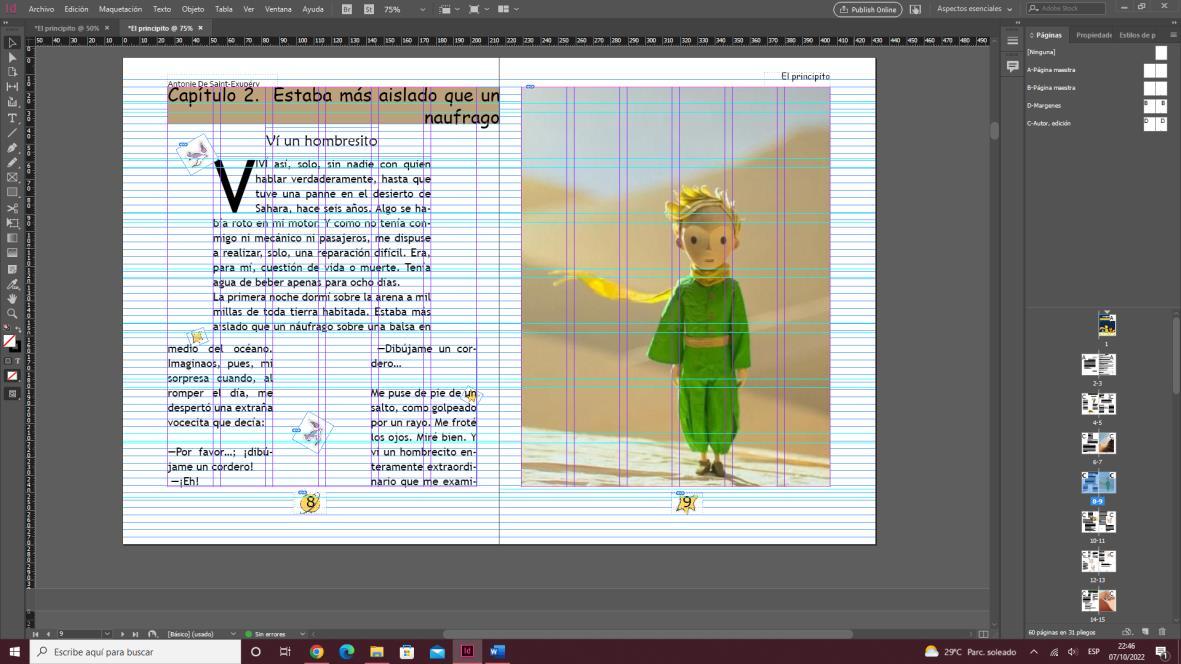The image size is (1181, 664).
Task: Open Adobe Bridge via Br icon
Action: [x=347, y=9]
